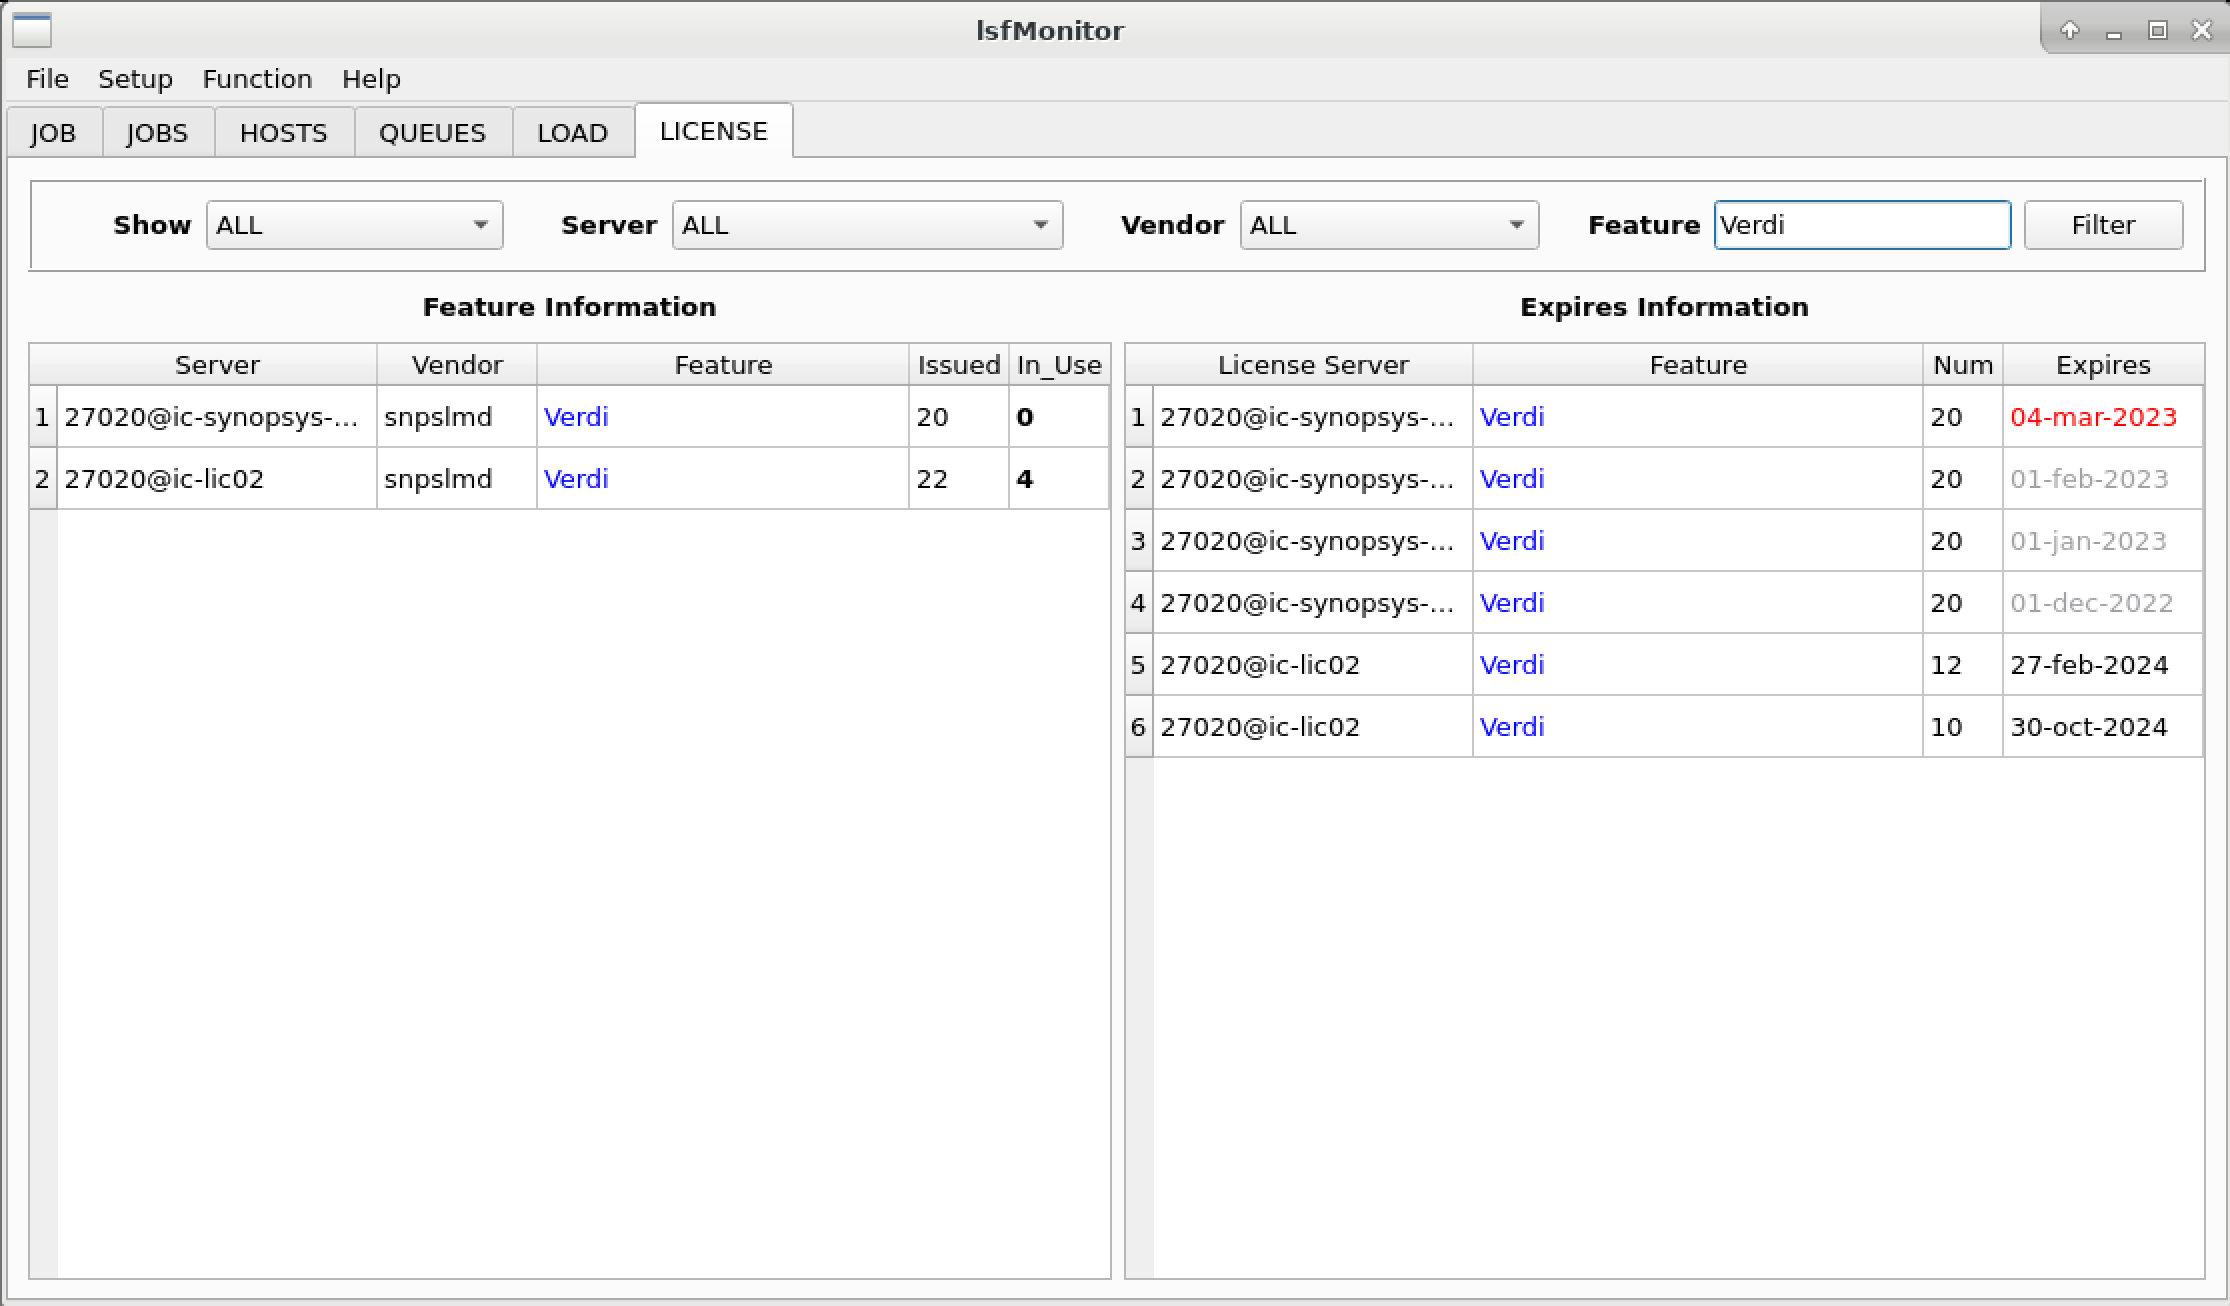
Task: Open the File menu
Action: click(46, 79)
